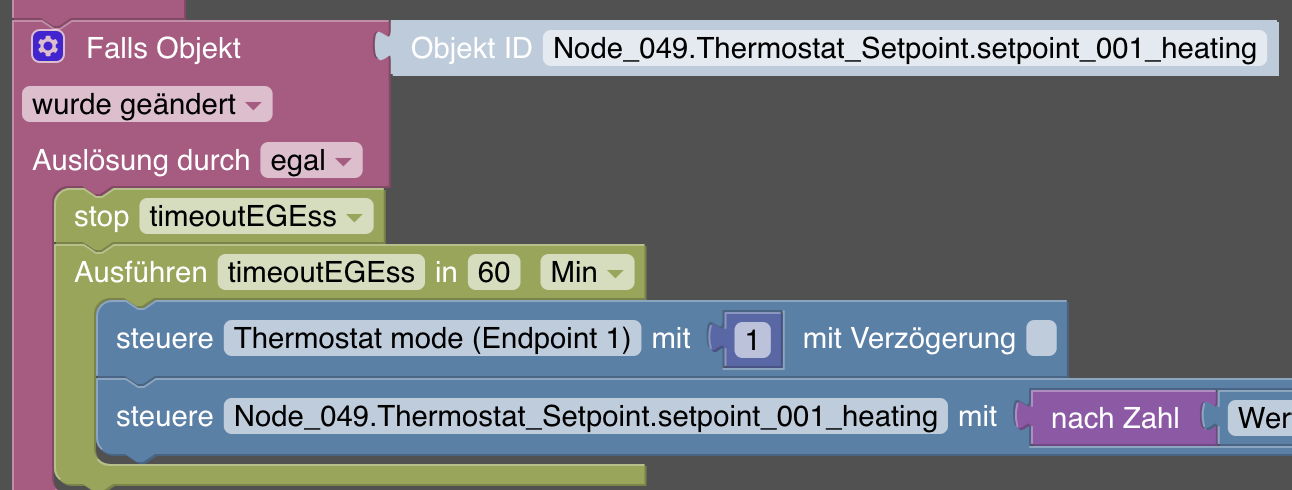Tick the 'mit Verzögerung' checkbox
This screenshot has height=490, width=1292.
1041,339
